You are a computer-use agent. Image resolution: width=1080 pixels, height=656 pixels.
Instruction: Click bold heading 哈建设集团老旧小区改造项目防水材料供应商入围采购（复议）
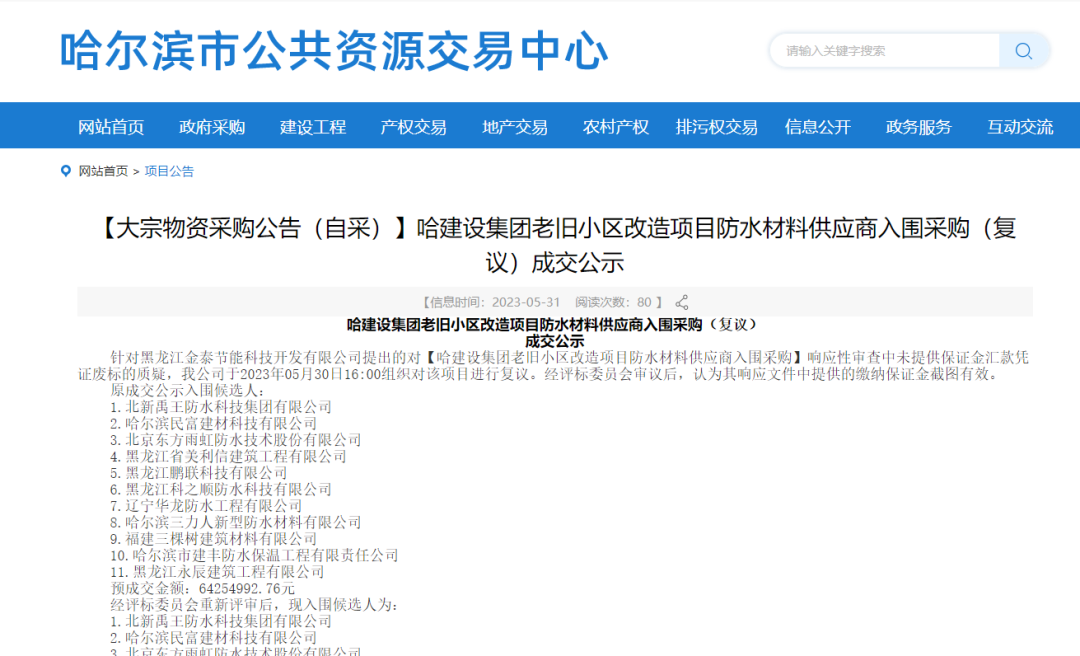click(554, 325)
